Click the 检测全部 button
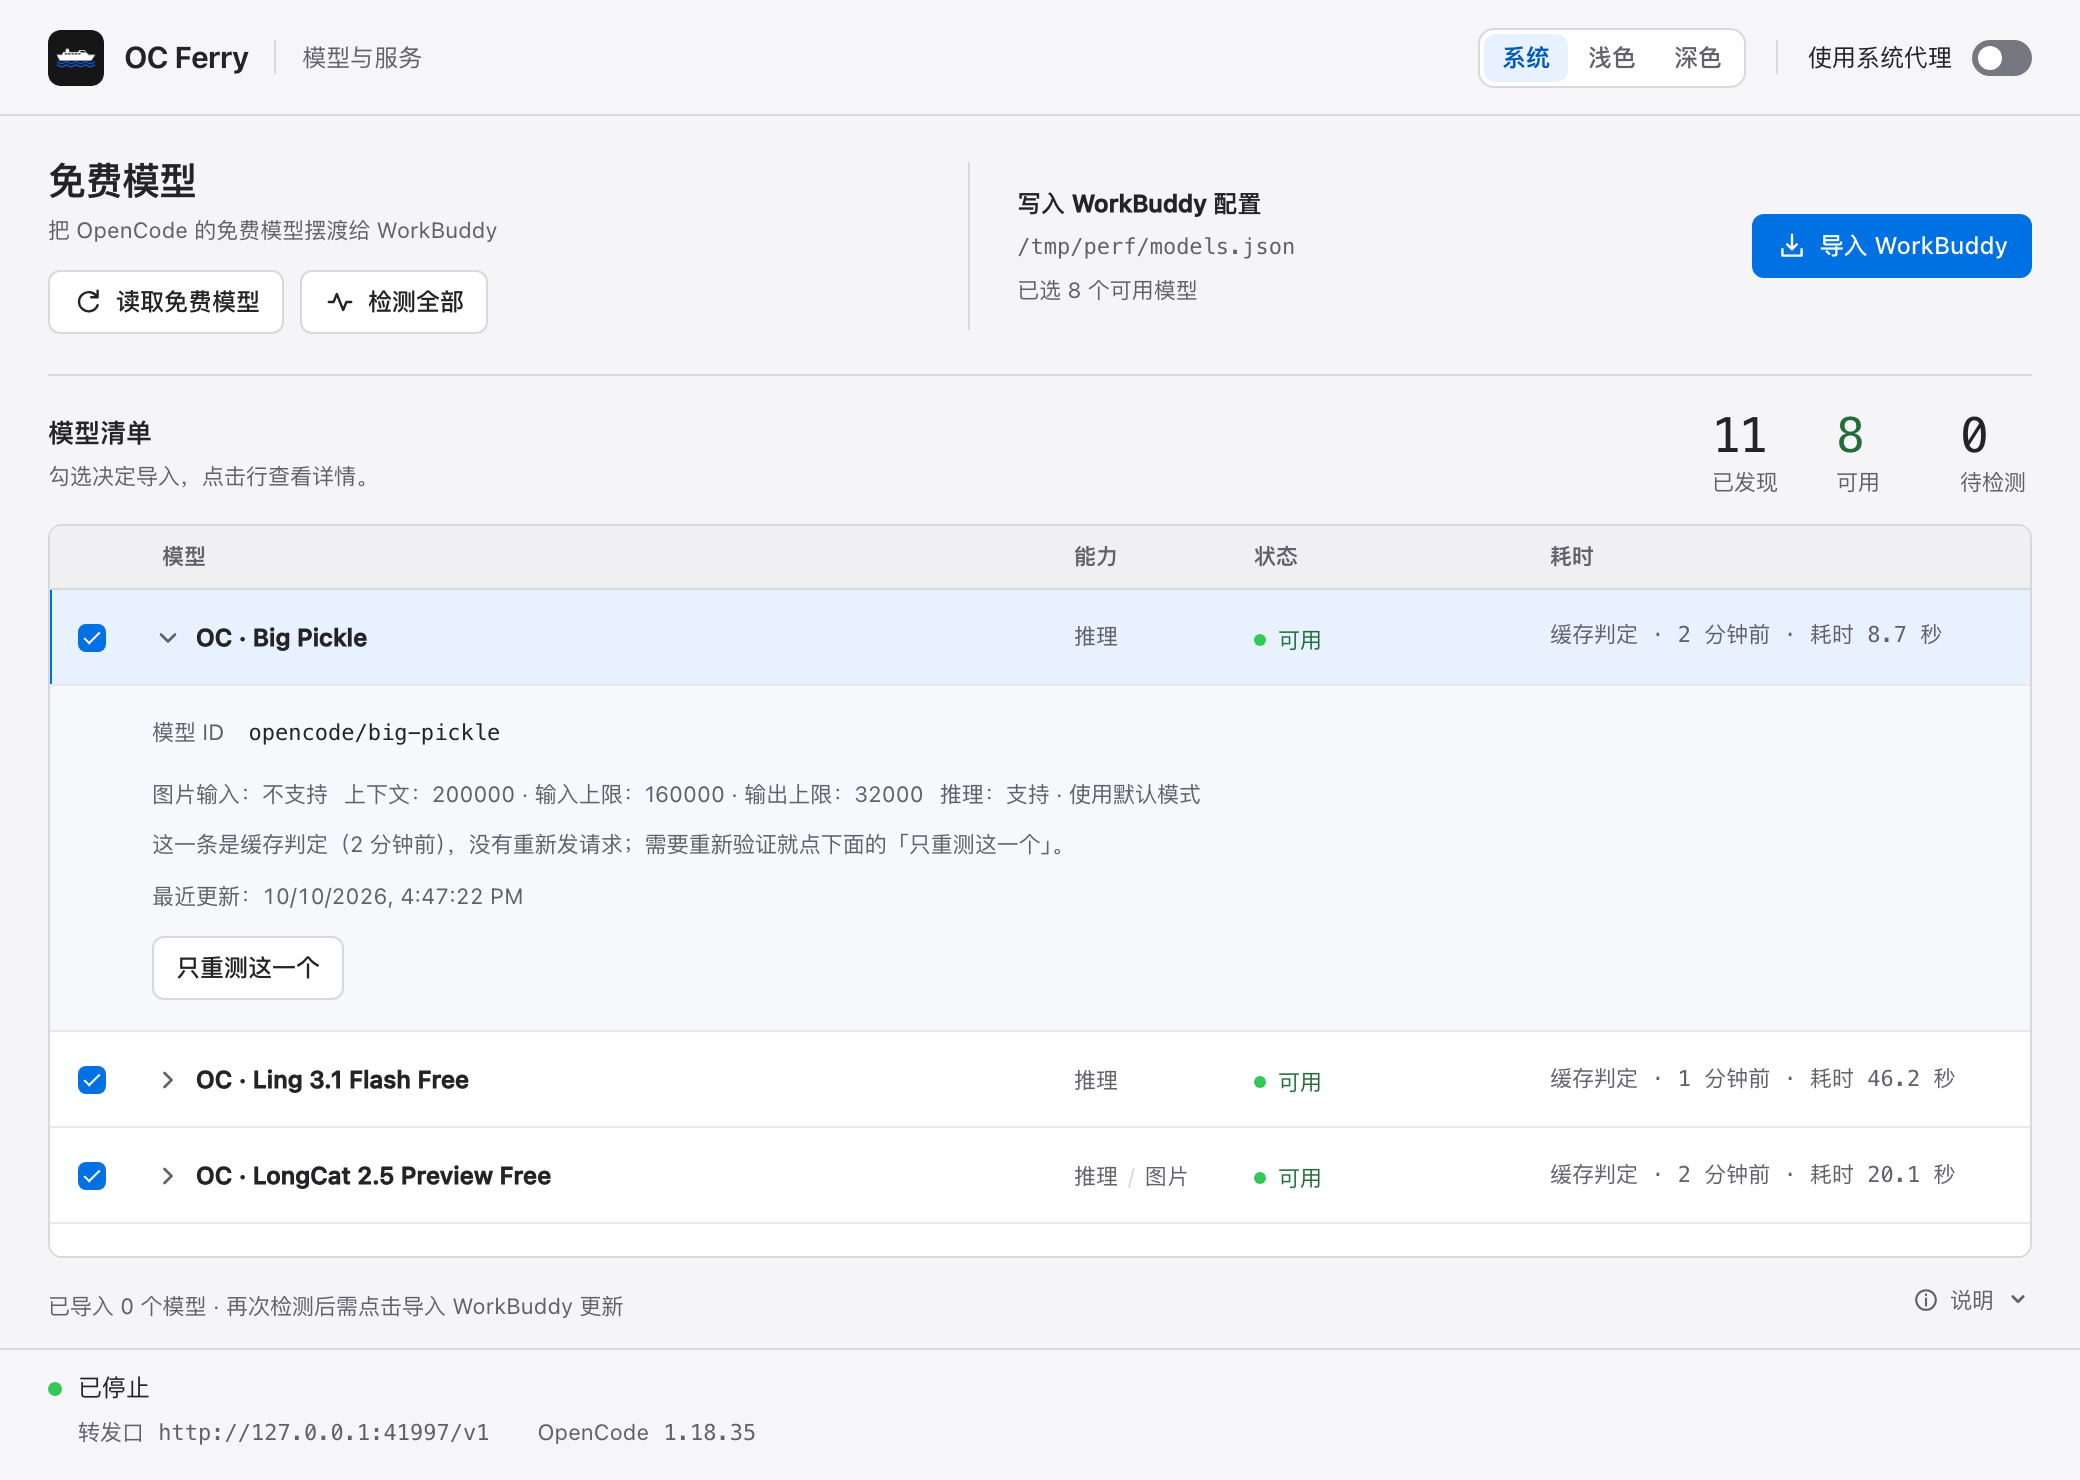2080x1480 pixels. (x=394, y=302)
